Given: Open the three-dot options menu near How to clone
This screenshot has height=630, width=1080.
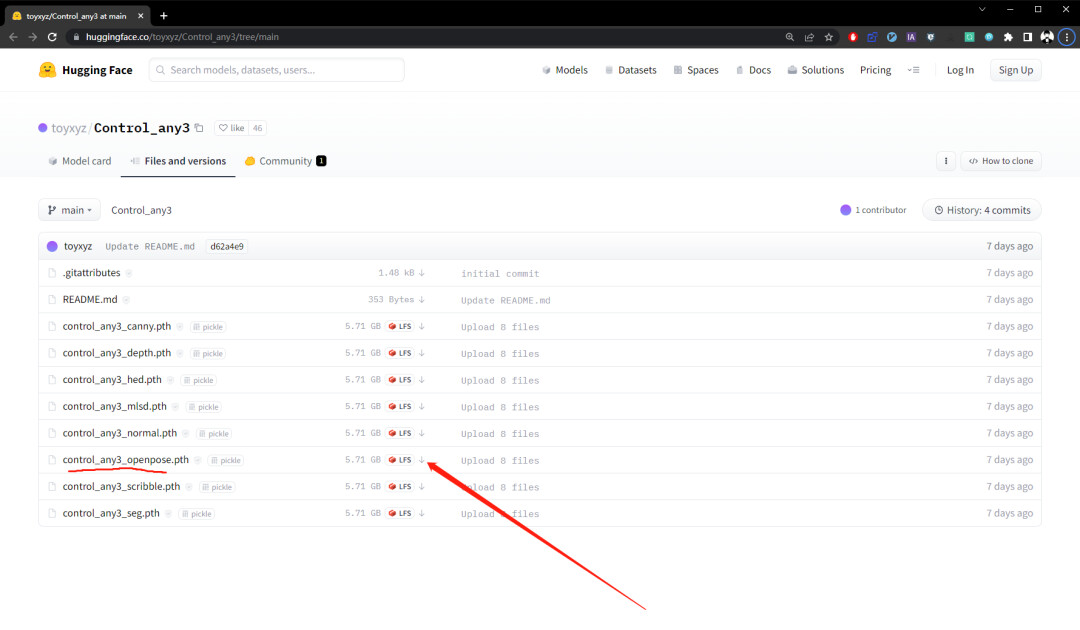Looking at the screenshot, I should (946, 161).
